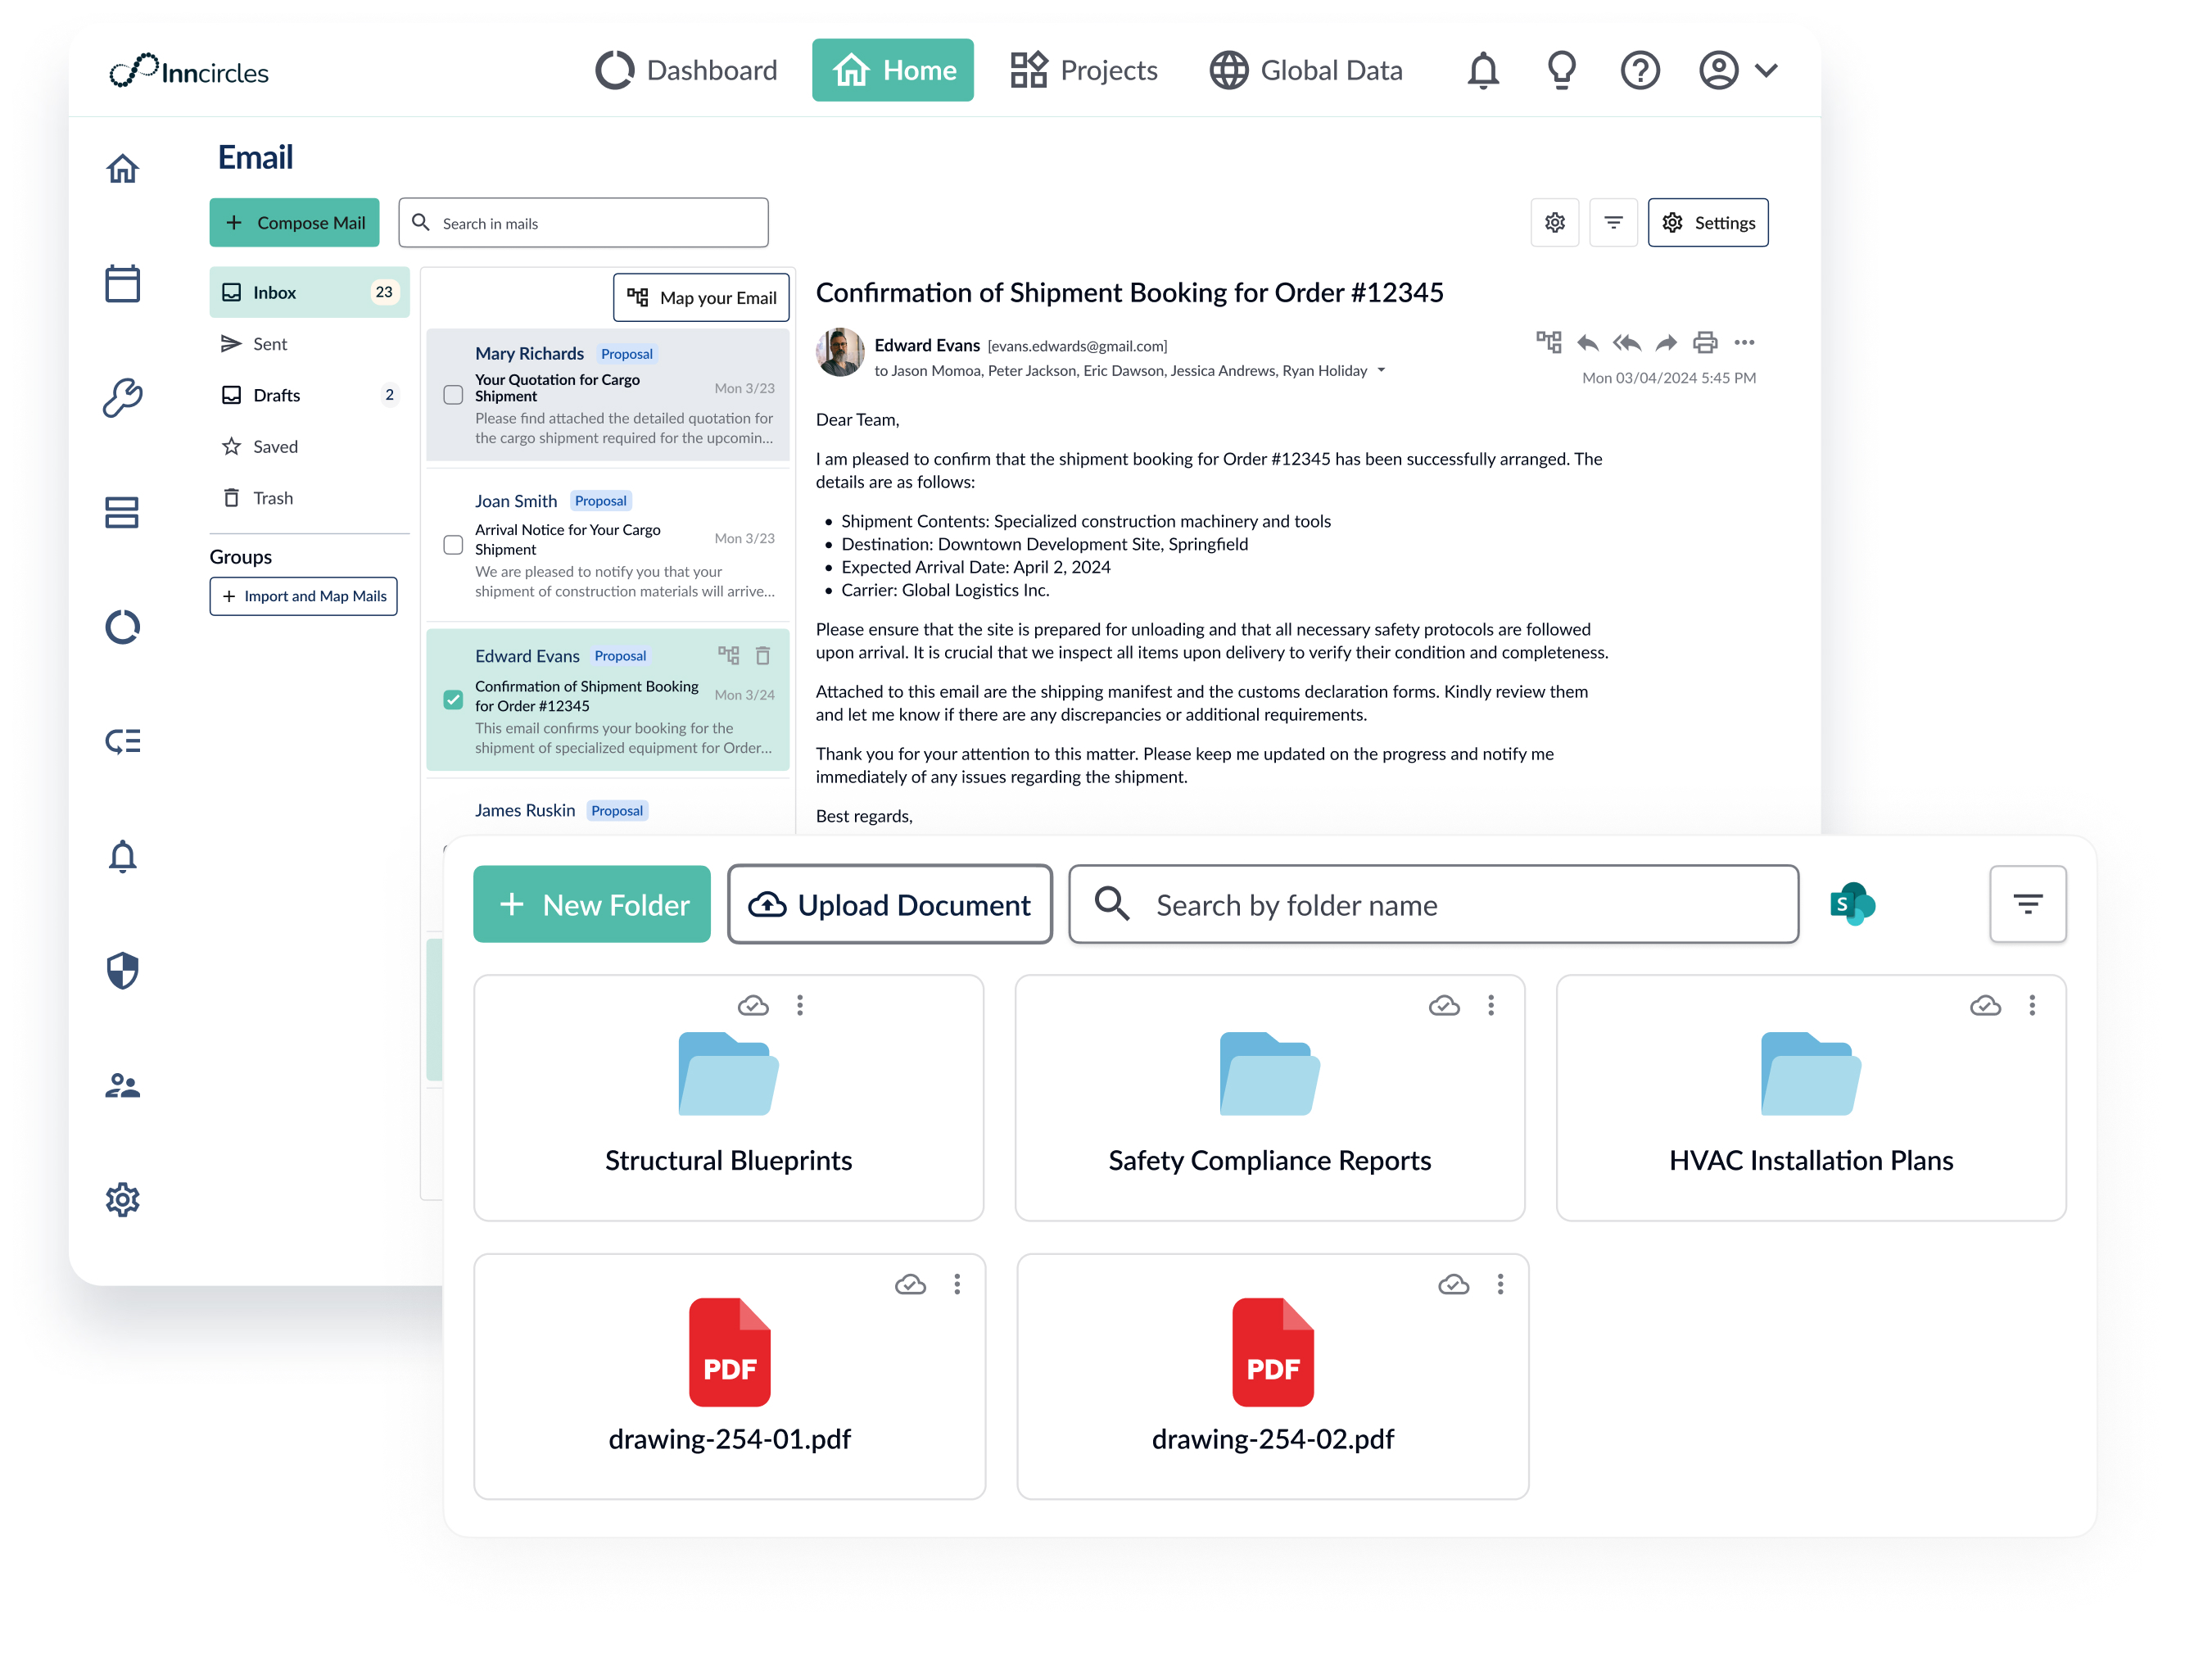The image size is (2212, 1667).
Task: Click the Compose Mail button
Action: click(x=295, y=222)
